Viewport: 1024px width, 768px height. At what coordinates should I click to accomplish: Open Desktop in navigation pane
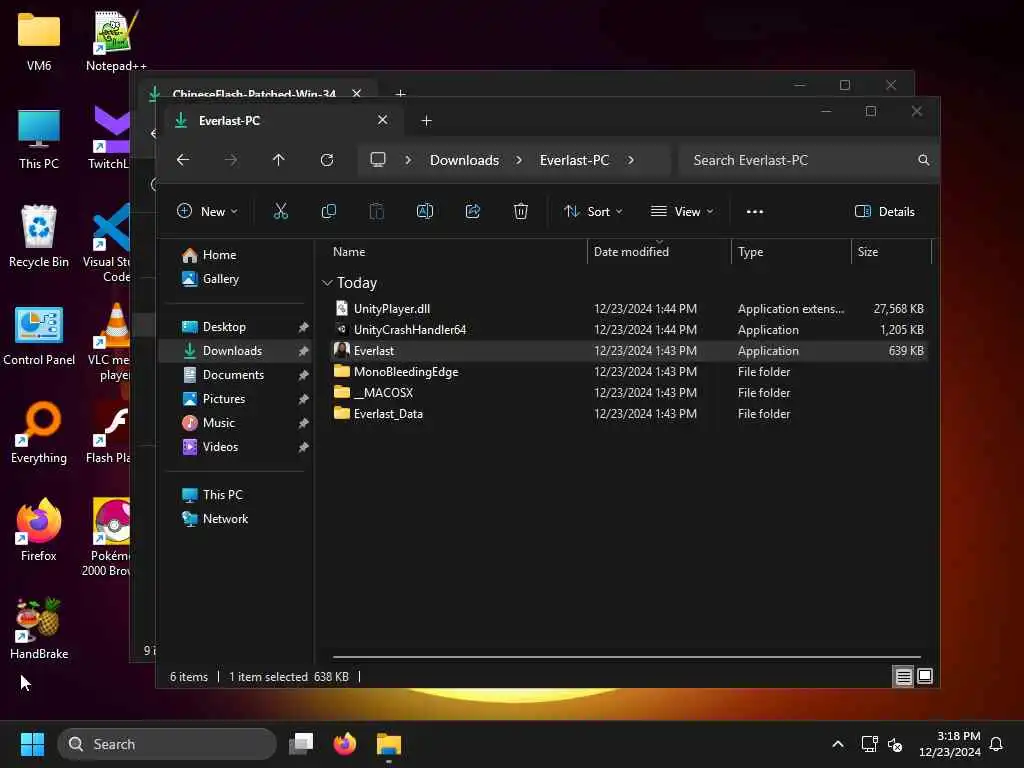(x=224, y=327)
